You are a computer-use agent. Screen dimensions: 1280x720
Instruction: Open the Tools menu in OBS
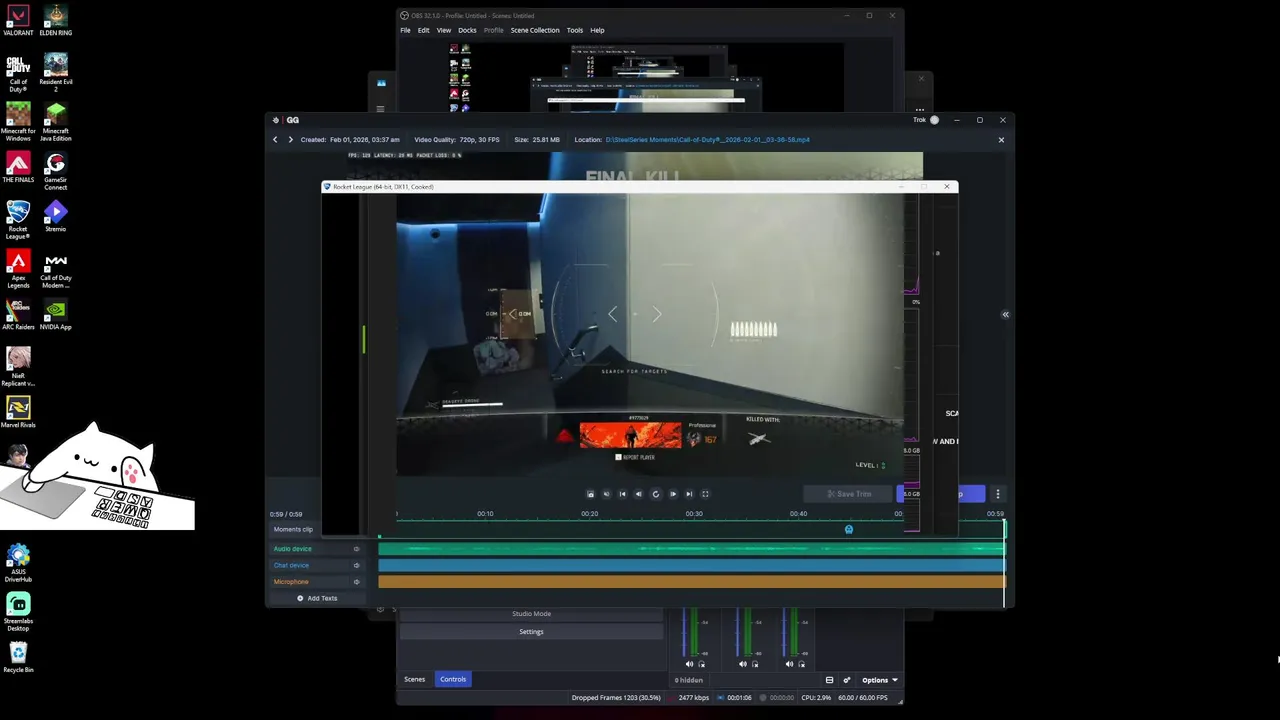click(575, 30)
